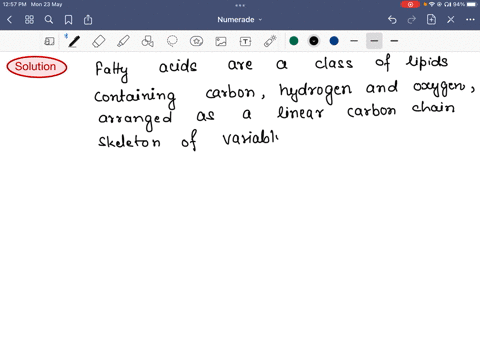Tap the handwritten word 'linear'

(300, 112)
